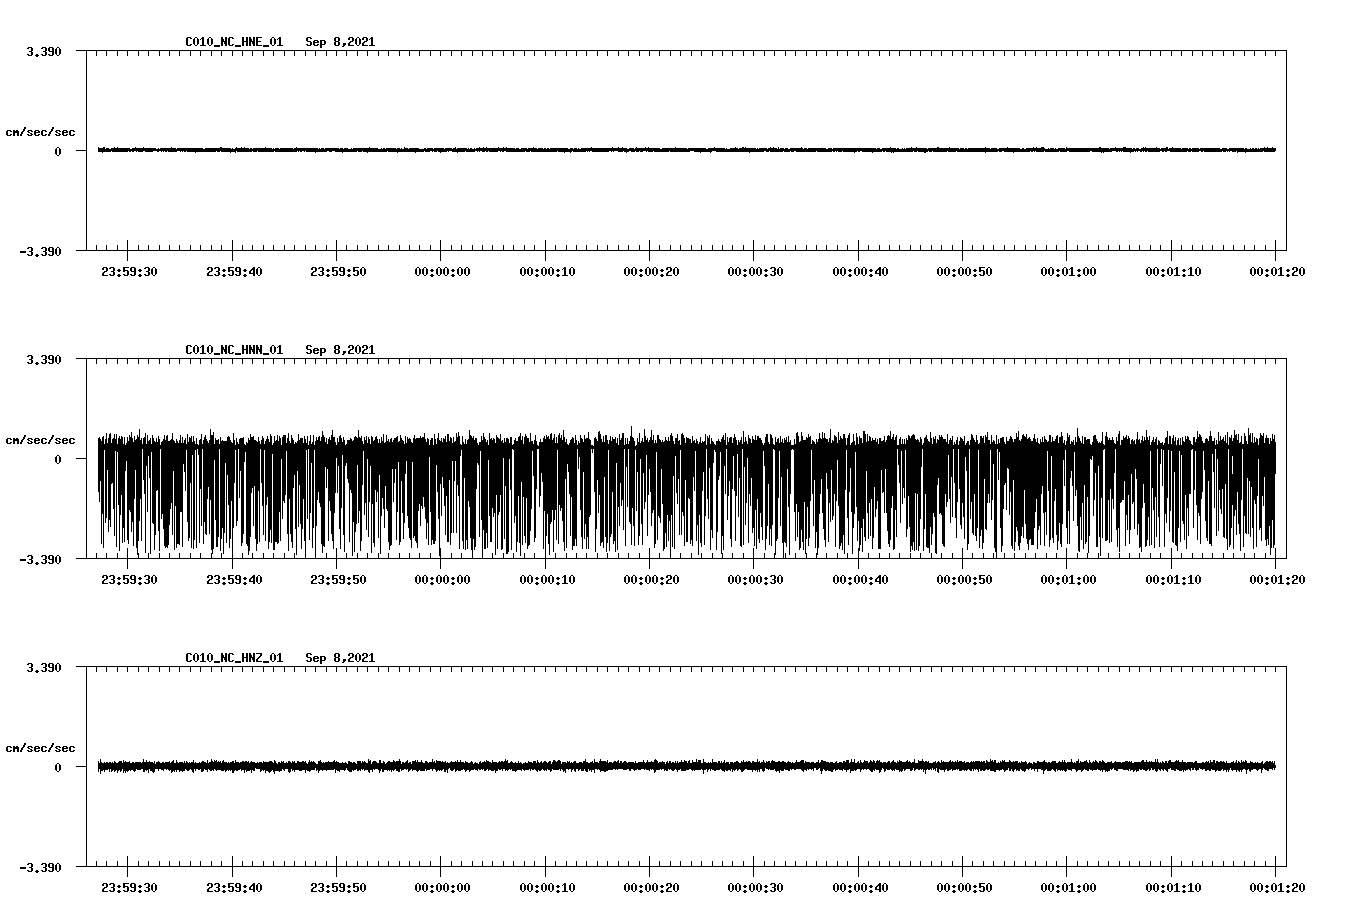Screen dimensions: 1358x924
Task: Click the 0 axis value on HNN plot
Action: coord(58,459)
